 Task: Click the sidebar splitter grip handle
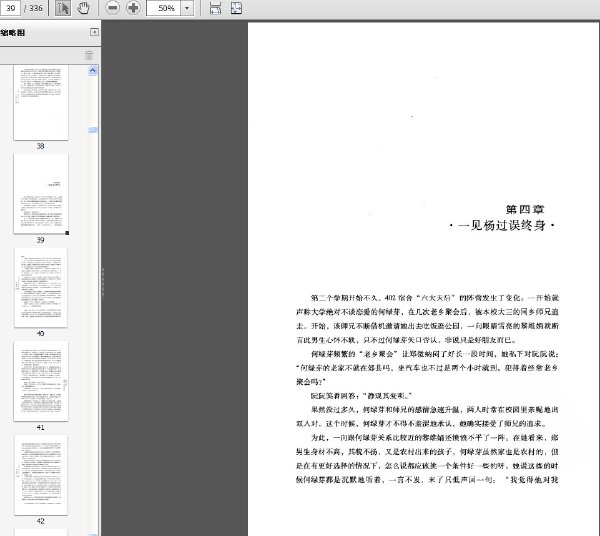coord(103,283)
